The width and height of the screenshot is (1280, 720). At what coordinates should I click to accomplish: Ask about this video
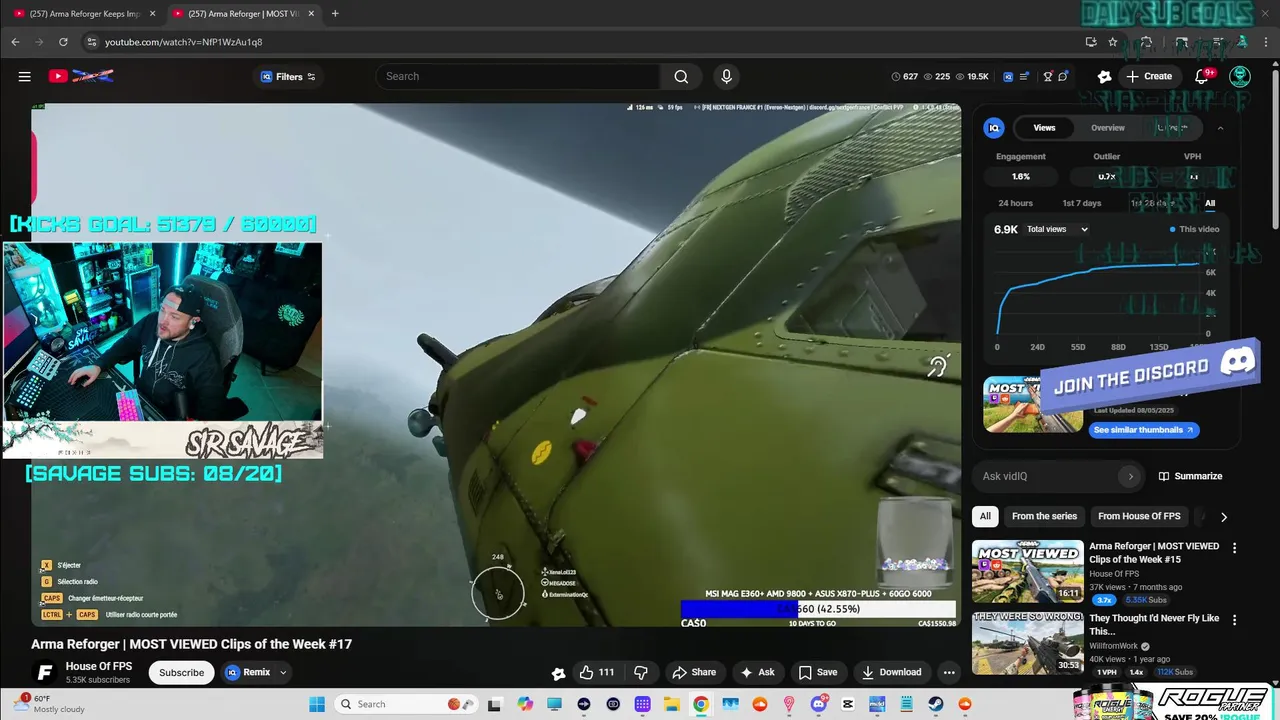pos(756,672)
